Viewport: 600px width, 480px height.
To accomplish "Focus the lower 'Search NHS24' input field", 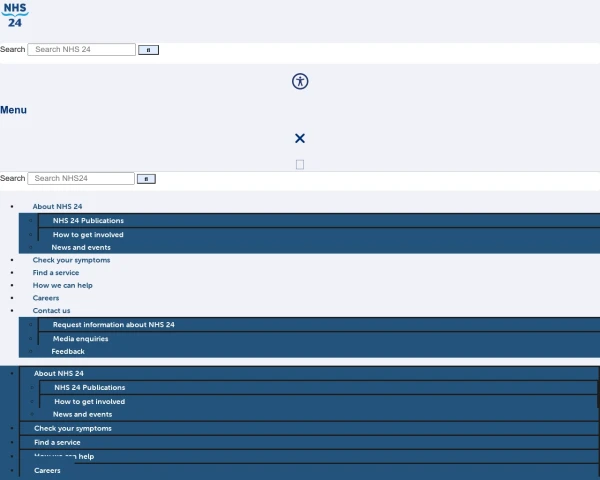I will click(x=81, y=178).
